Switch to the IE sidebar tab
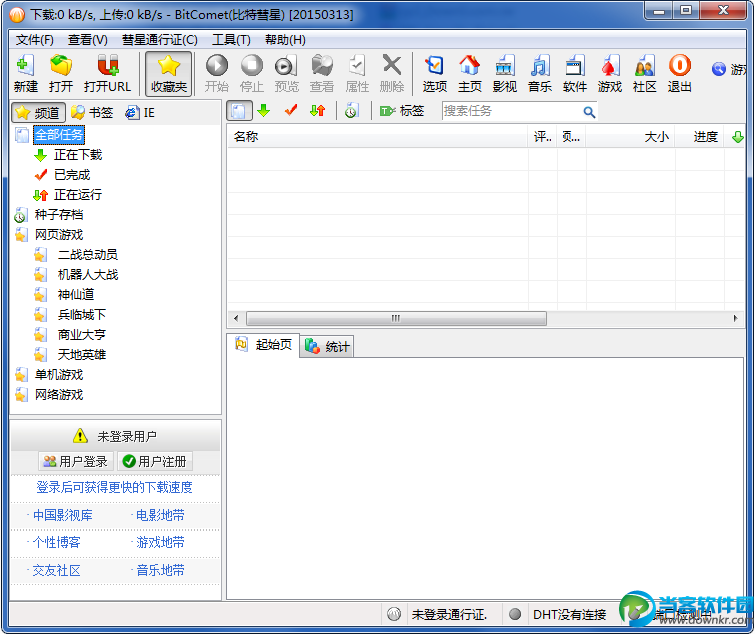 tap(140, 113)
